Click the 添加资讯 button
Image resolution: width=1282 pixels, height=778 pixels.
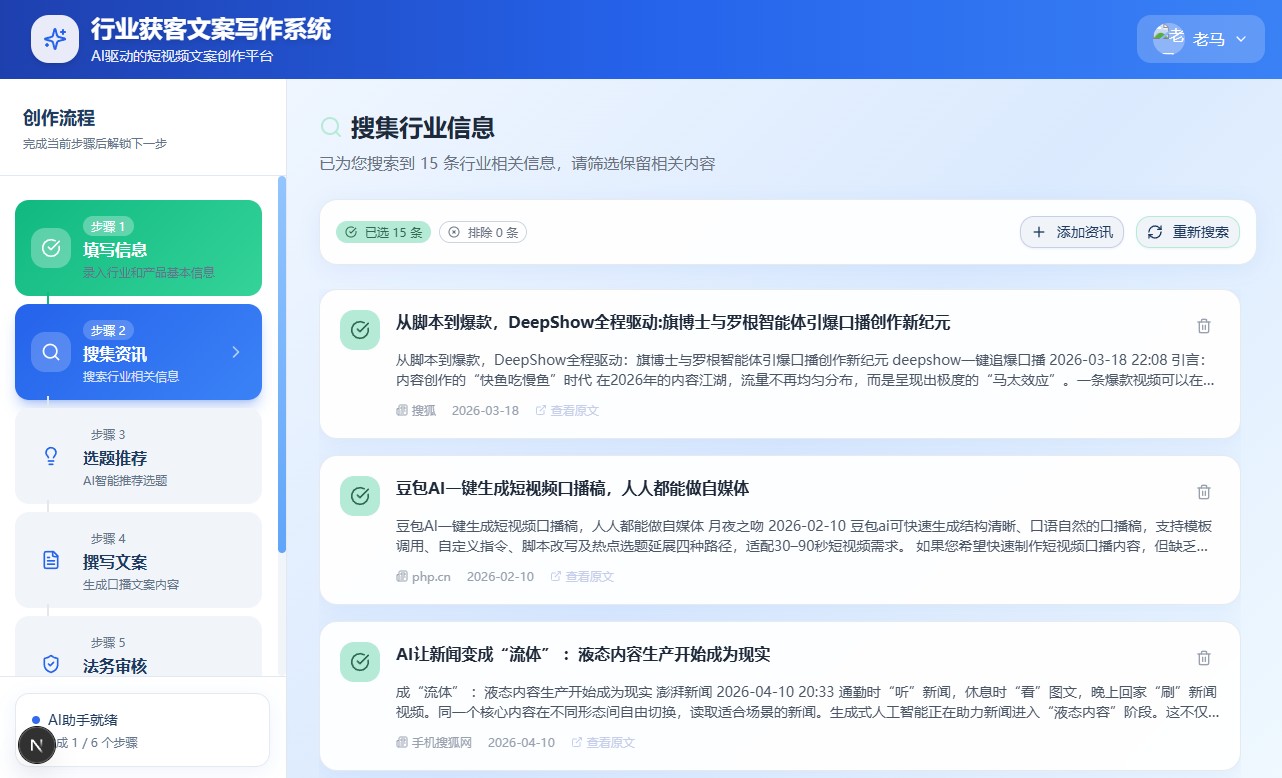tap(1072, 232)
